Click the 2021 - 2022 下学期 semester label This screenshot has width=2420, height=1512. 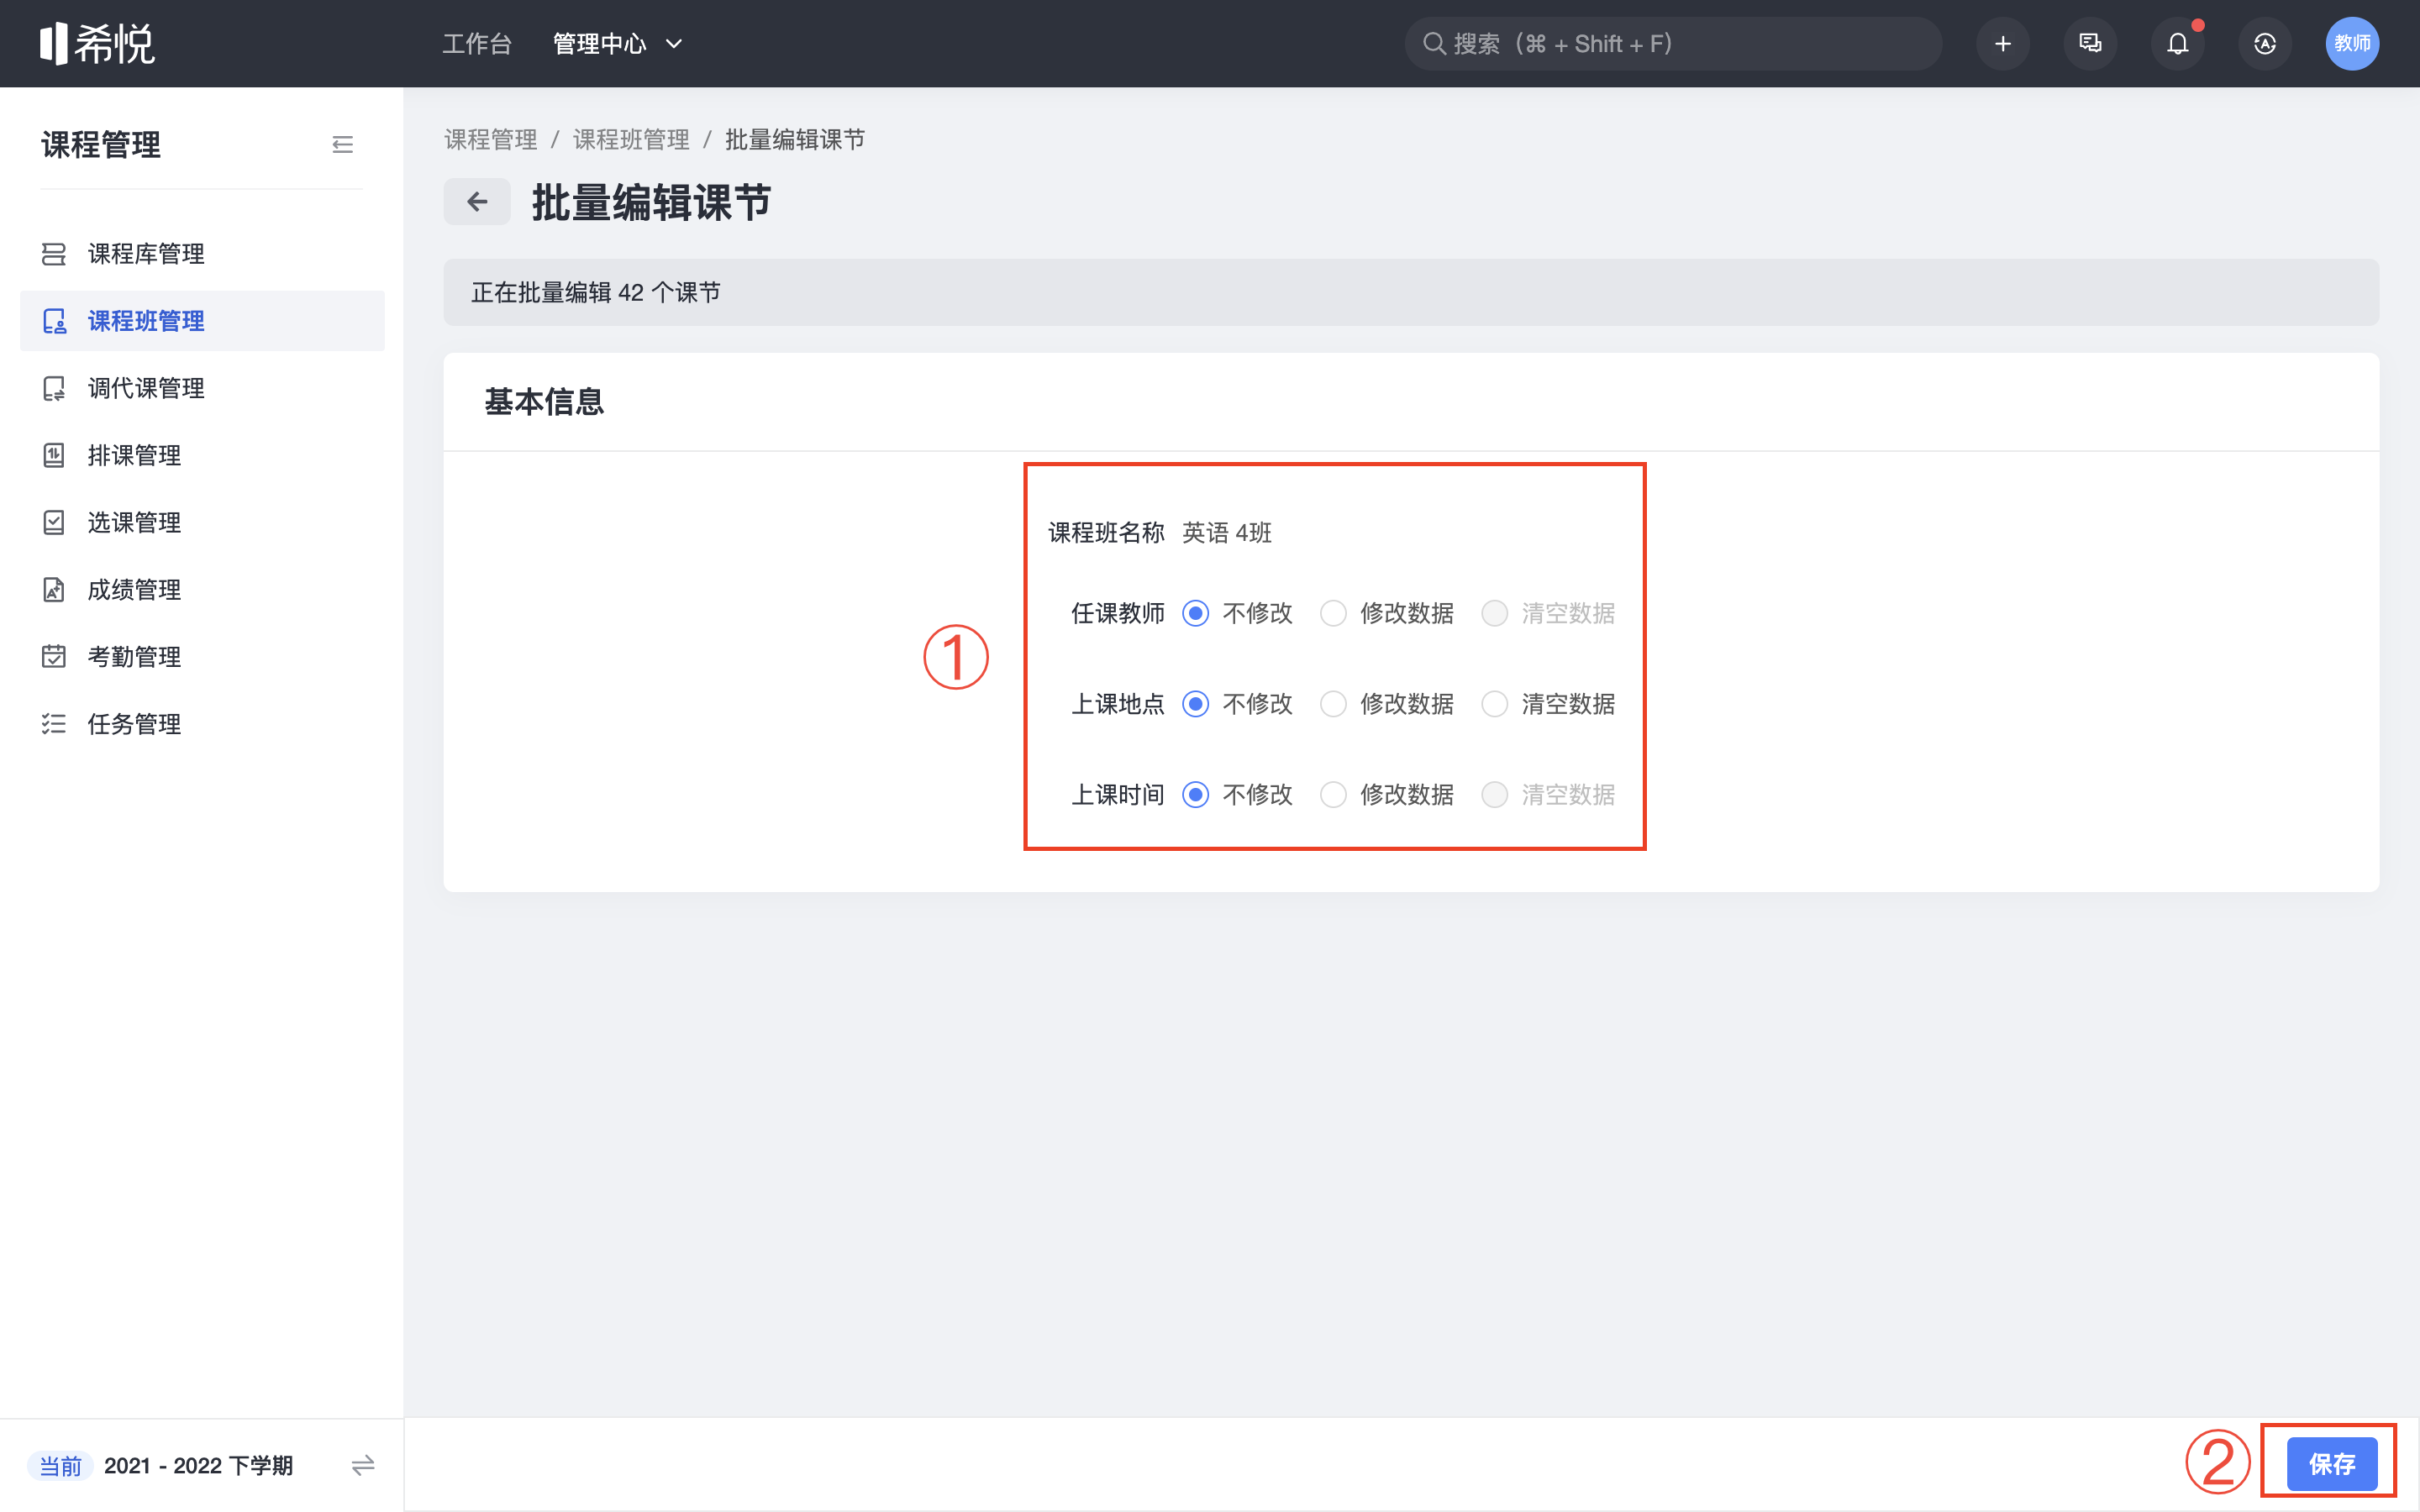point(198,1465)
